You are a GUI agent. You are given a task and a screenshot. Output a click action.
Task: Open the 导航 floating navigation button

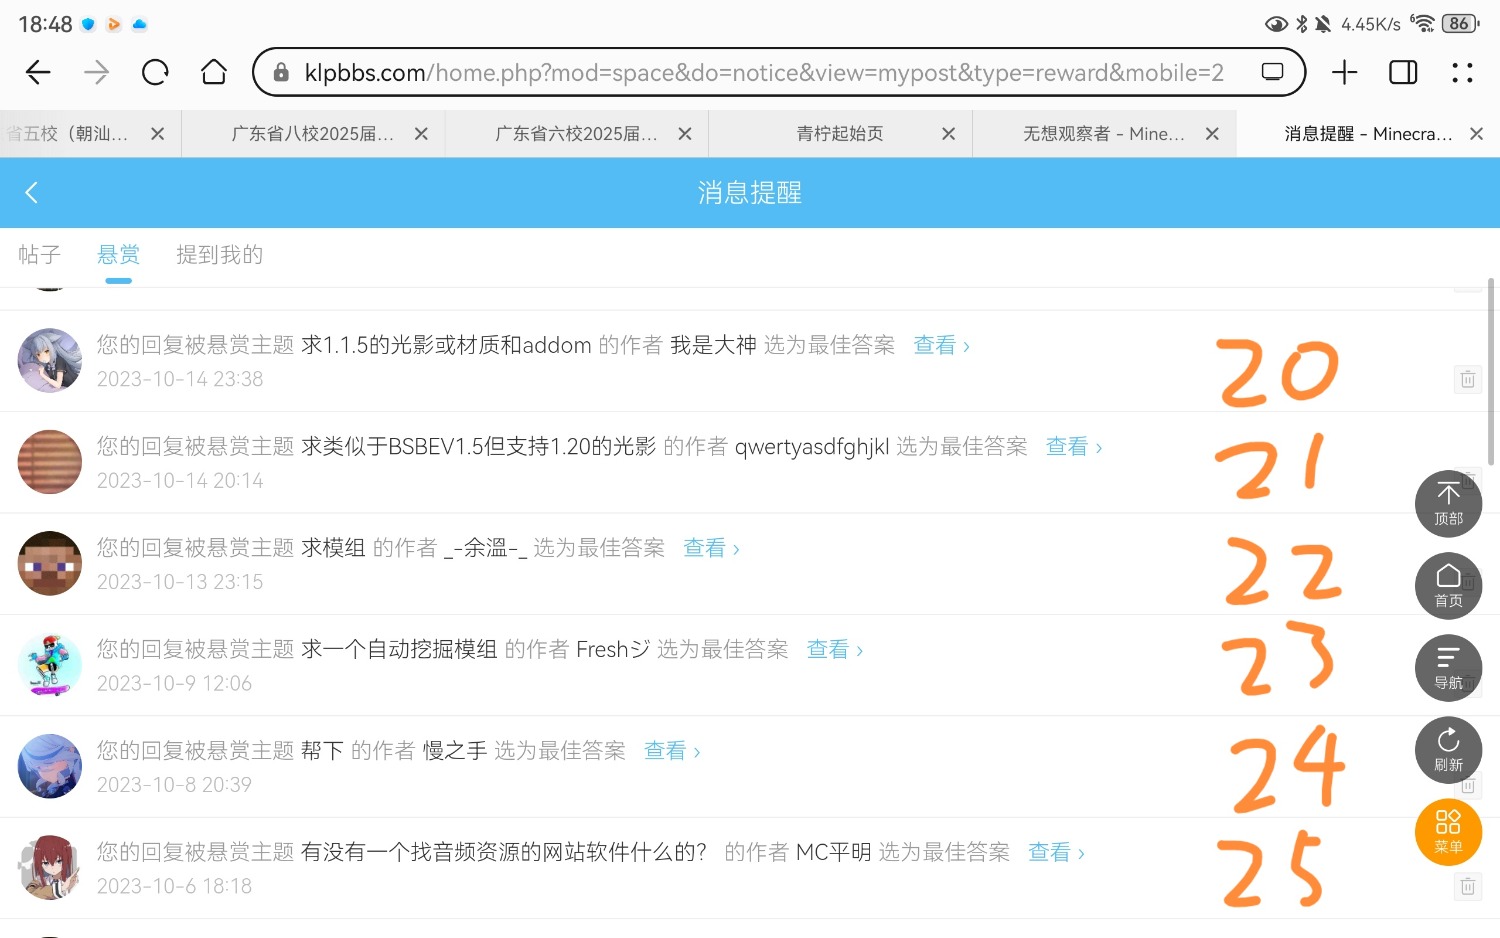click(1448, 668)
